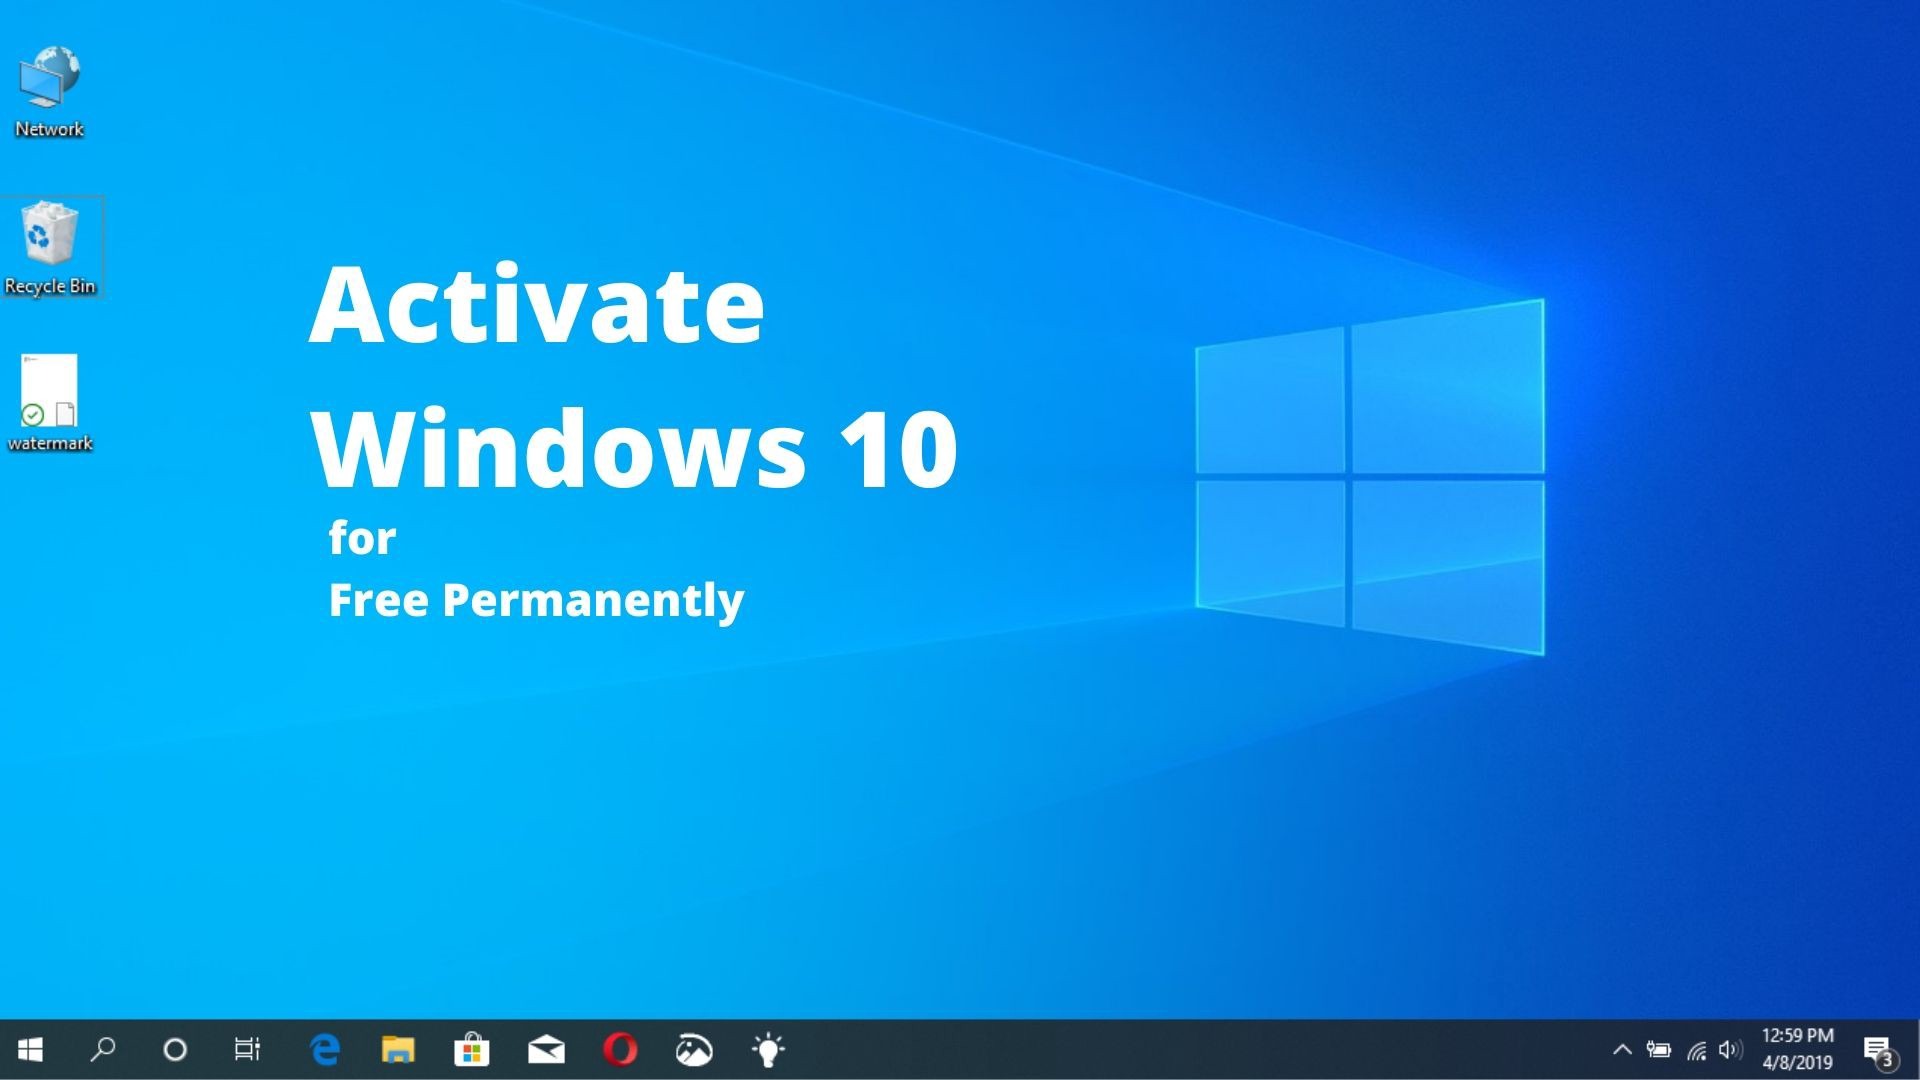Click the taskbar Search magnifier

point(102,1049)
